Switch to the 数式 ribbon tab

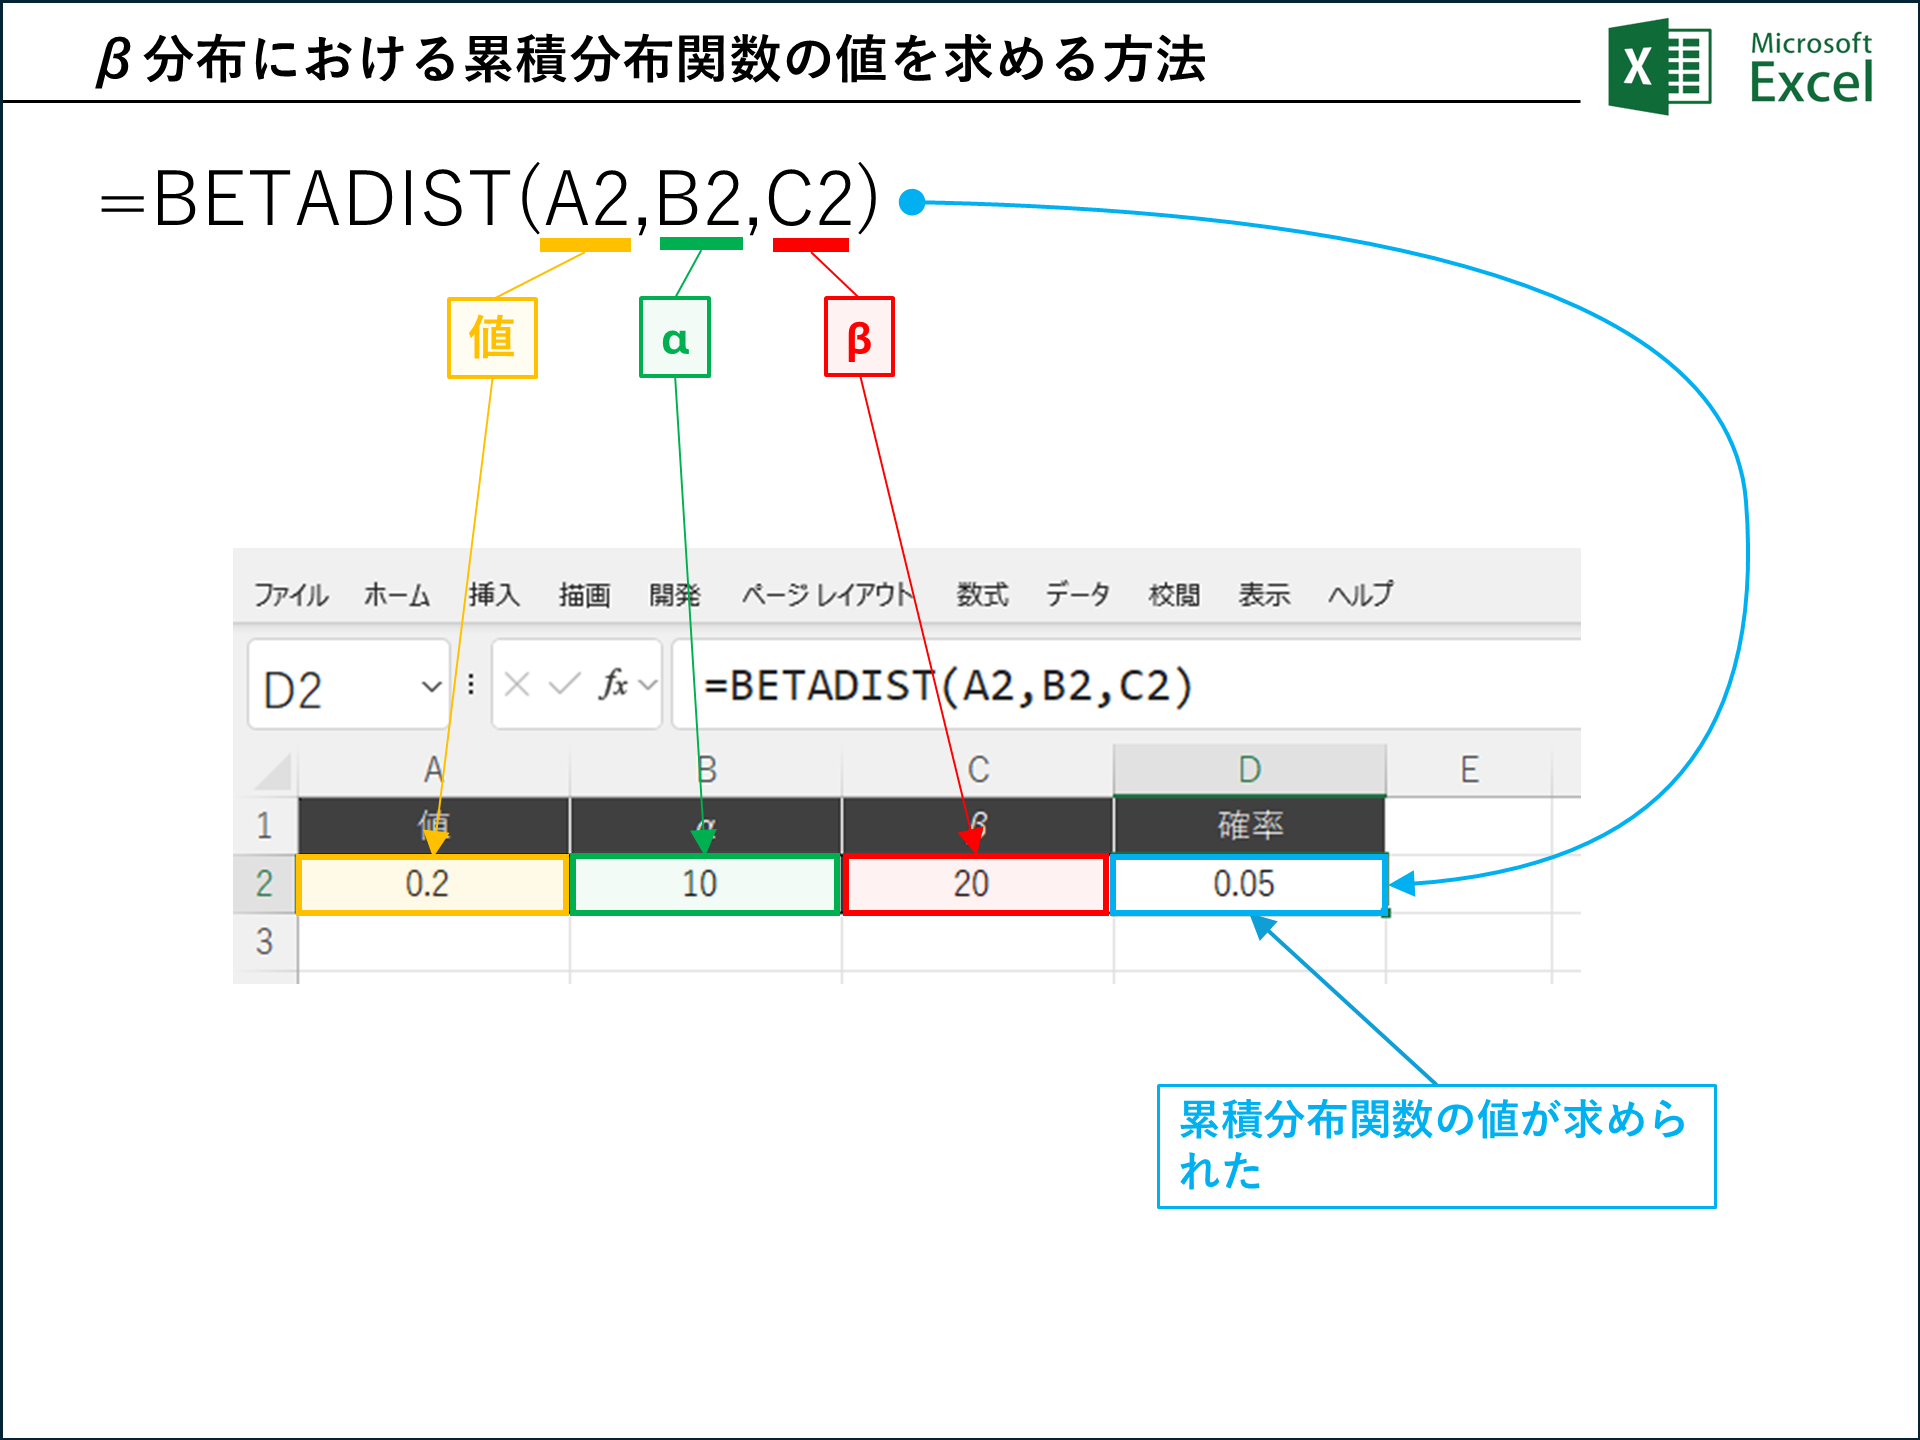tap(981, 593)
